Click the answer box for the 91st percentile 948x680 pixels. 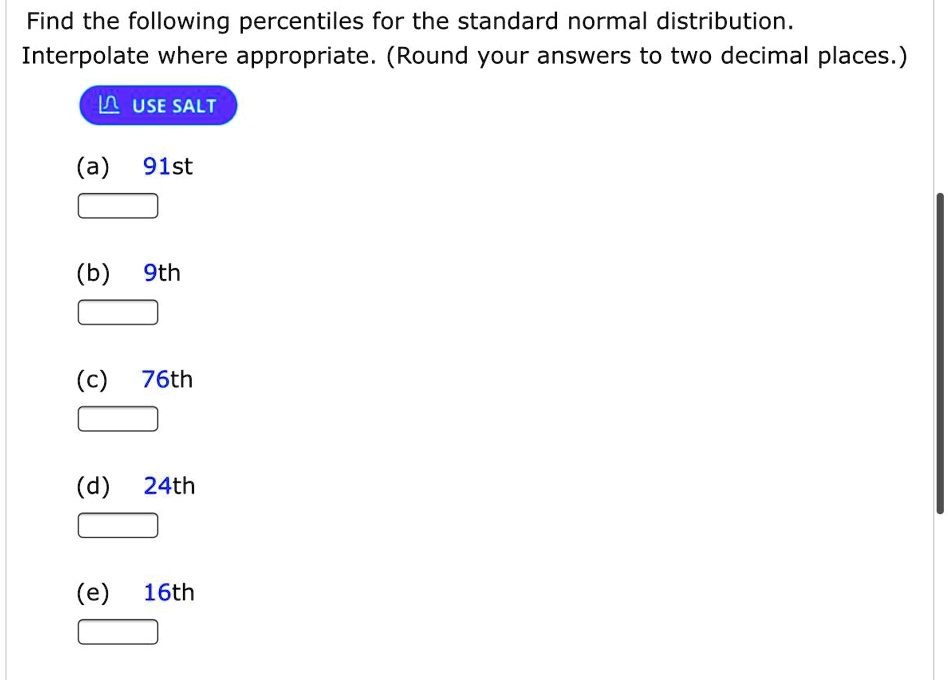pos(117,205)
